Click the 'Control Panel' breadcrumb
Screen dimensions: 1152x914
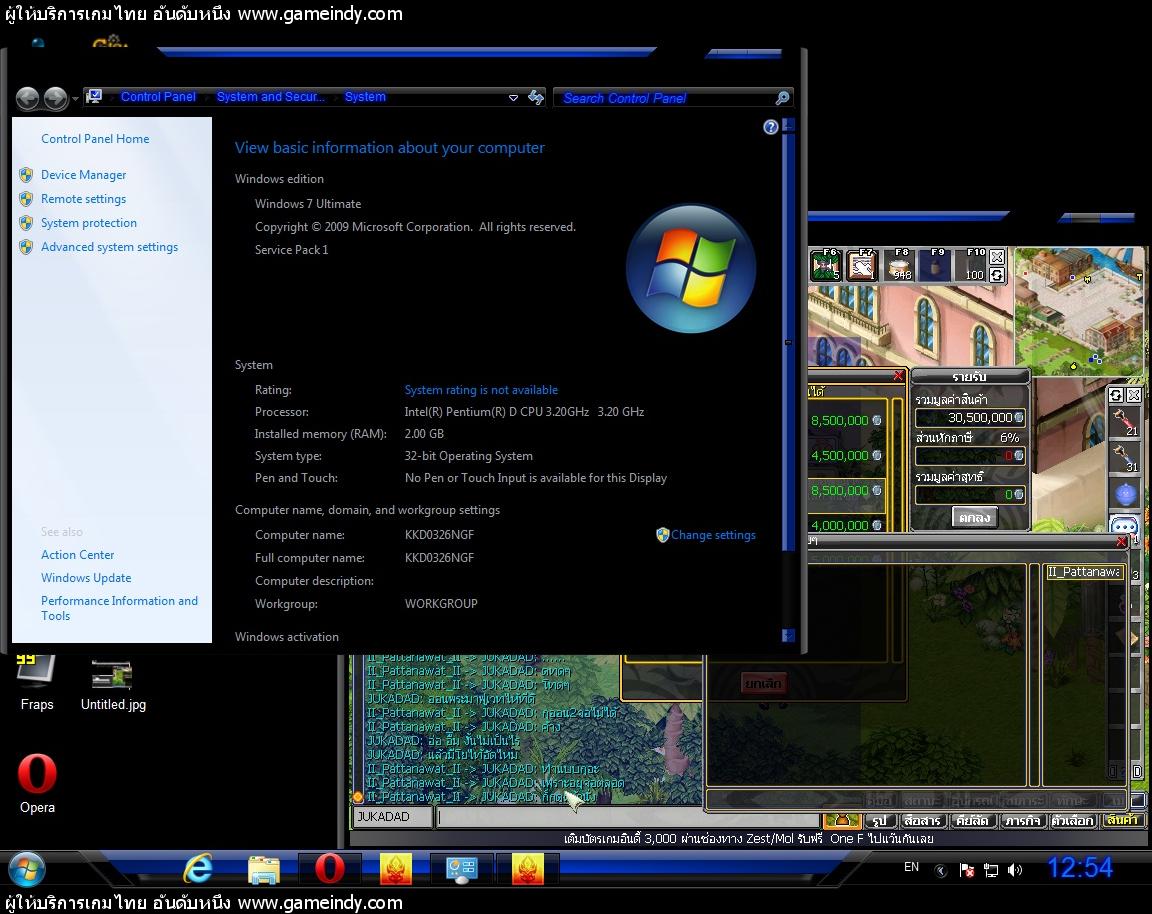(x=158, y=96)
